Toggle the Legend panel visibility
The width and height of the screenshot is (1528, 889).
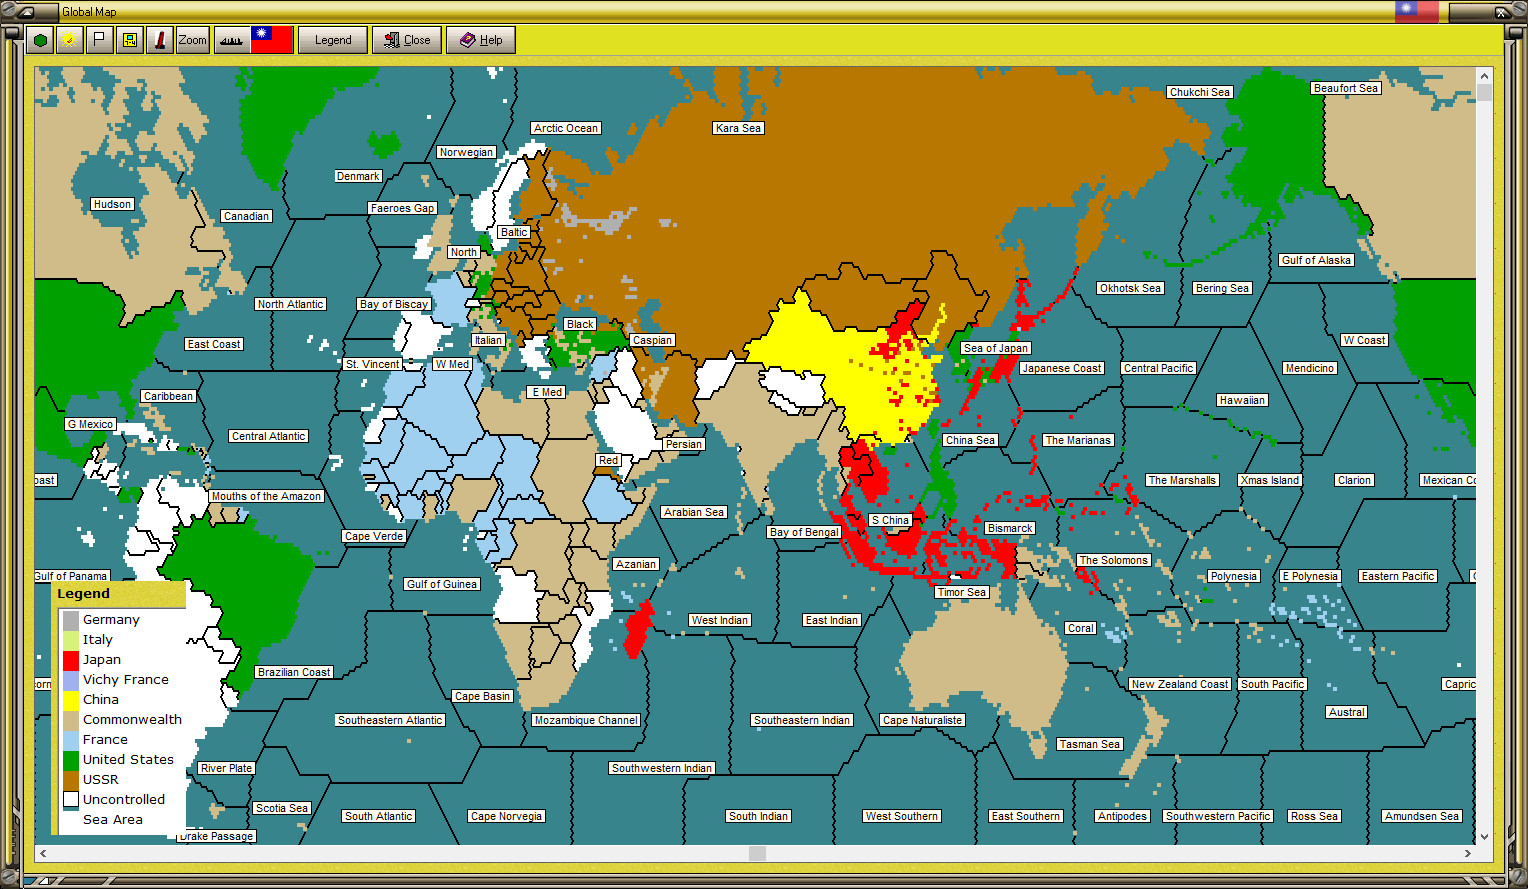point(332,40)
